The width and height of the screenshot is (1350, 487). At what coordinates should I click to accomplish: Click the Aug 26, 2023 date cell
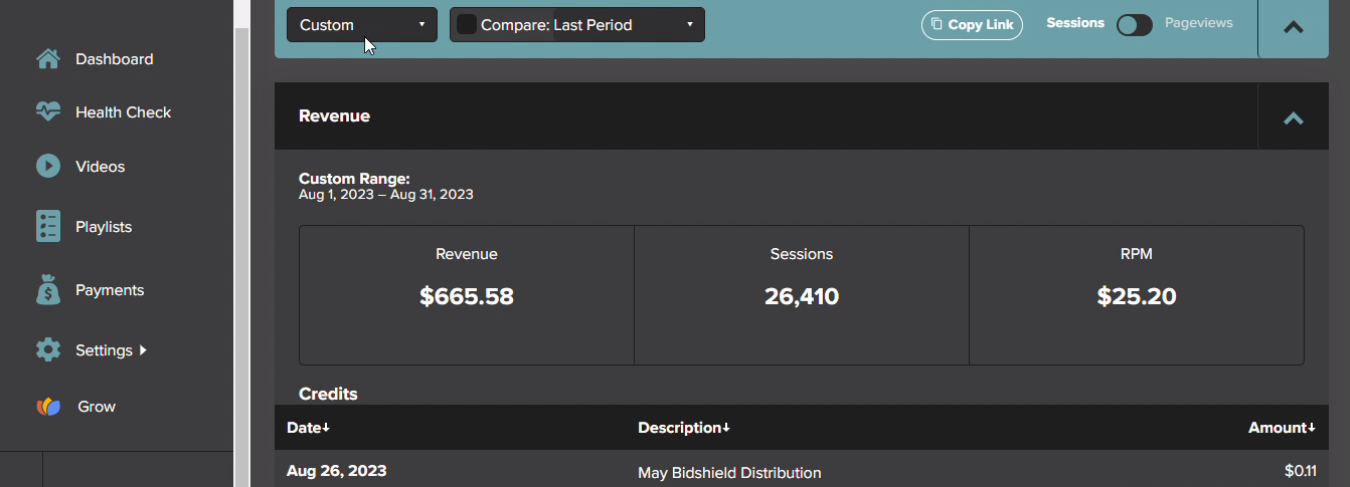tap(336, 470)
